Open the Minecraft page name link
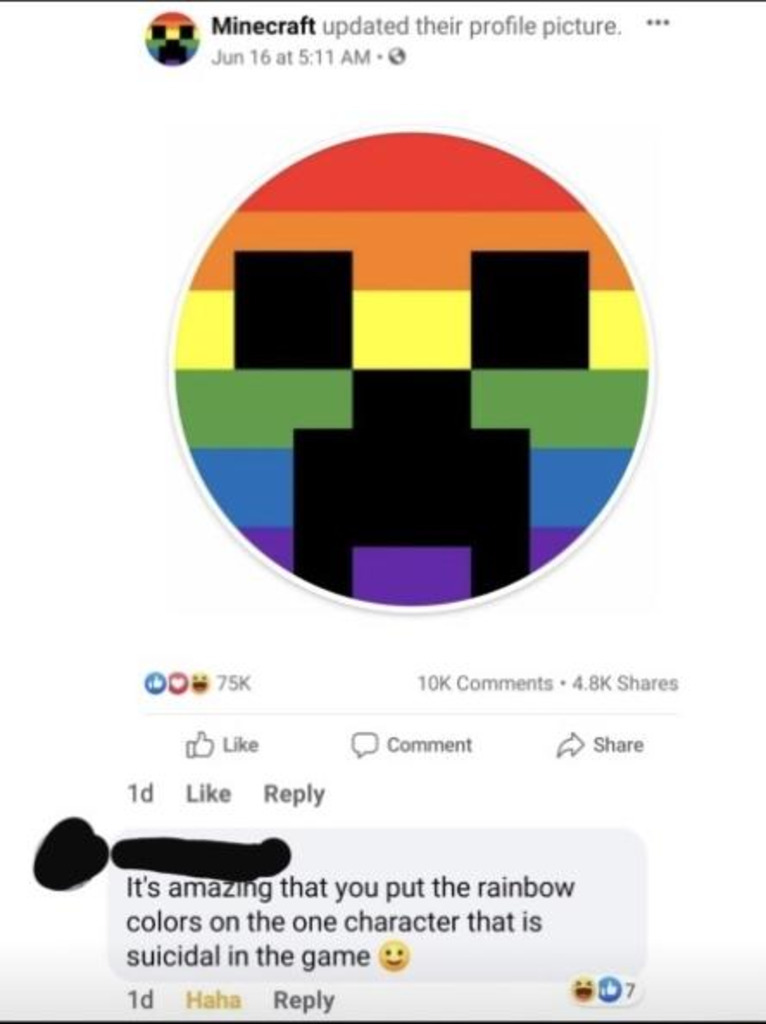 point(263,27)
